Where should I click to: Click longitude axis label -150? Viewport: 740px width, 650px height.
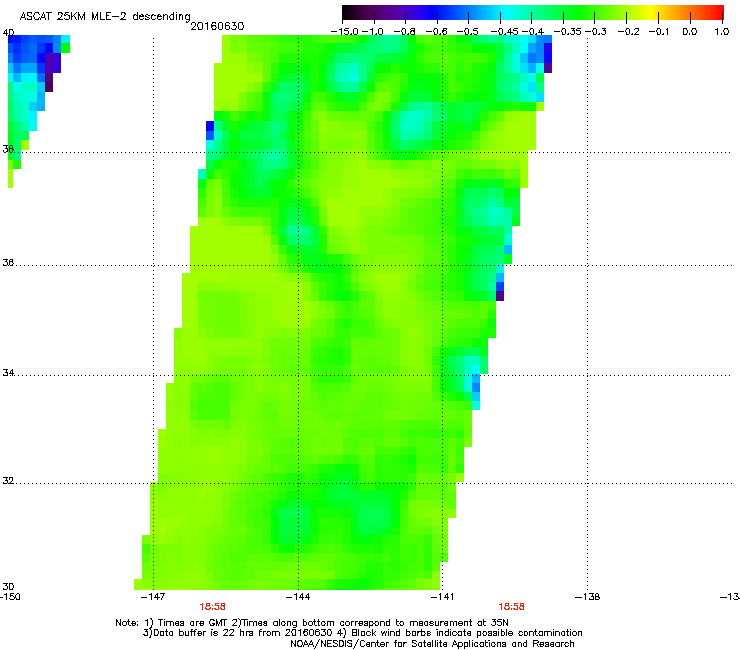(x=10, y=597)
